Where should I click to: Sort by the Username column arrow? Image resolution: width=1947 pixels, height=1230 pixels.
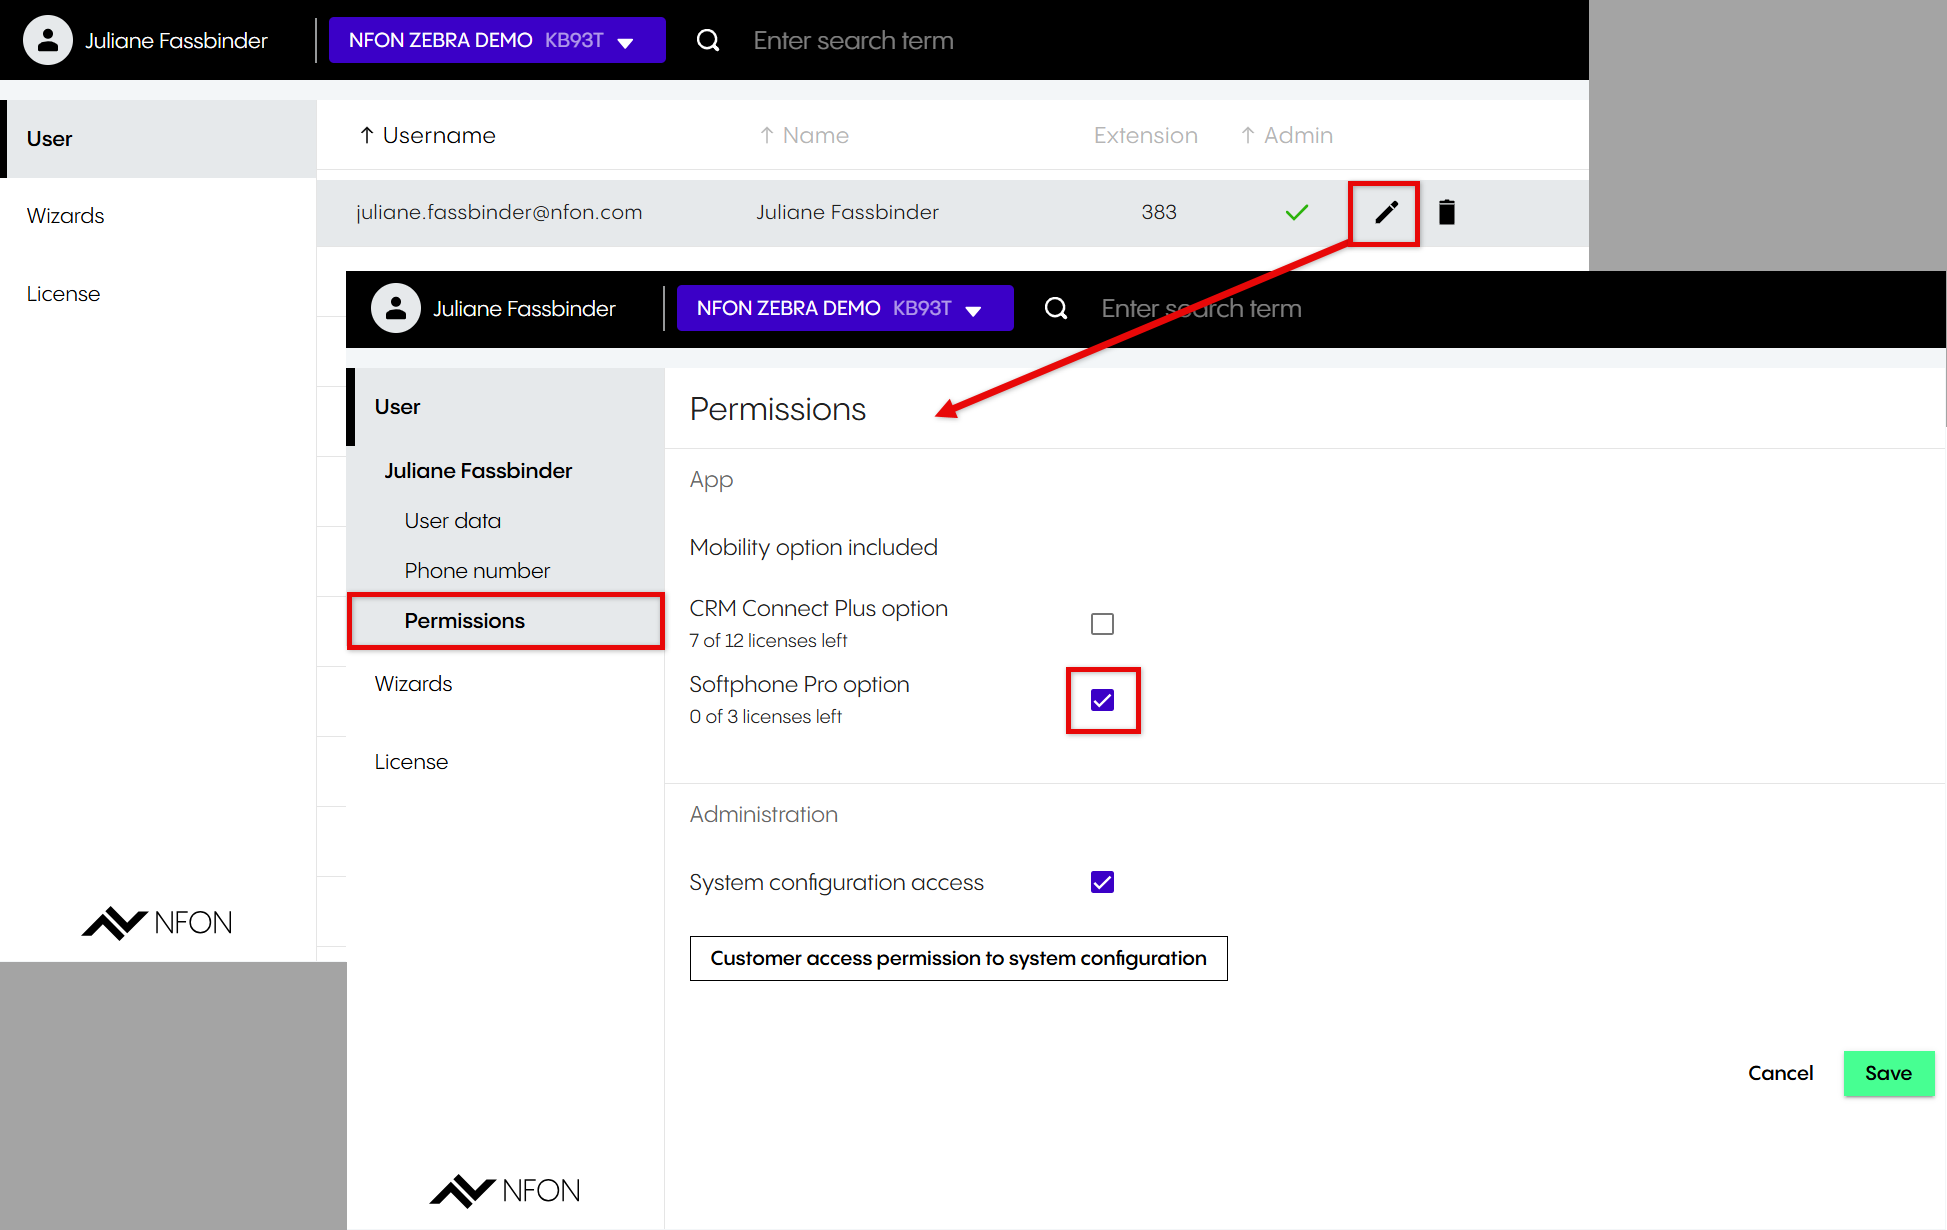coord(367,135)
